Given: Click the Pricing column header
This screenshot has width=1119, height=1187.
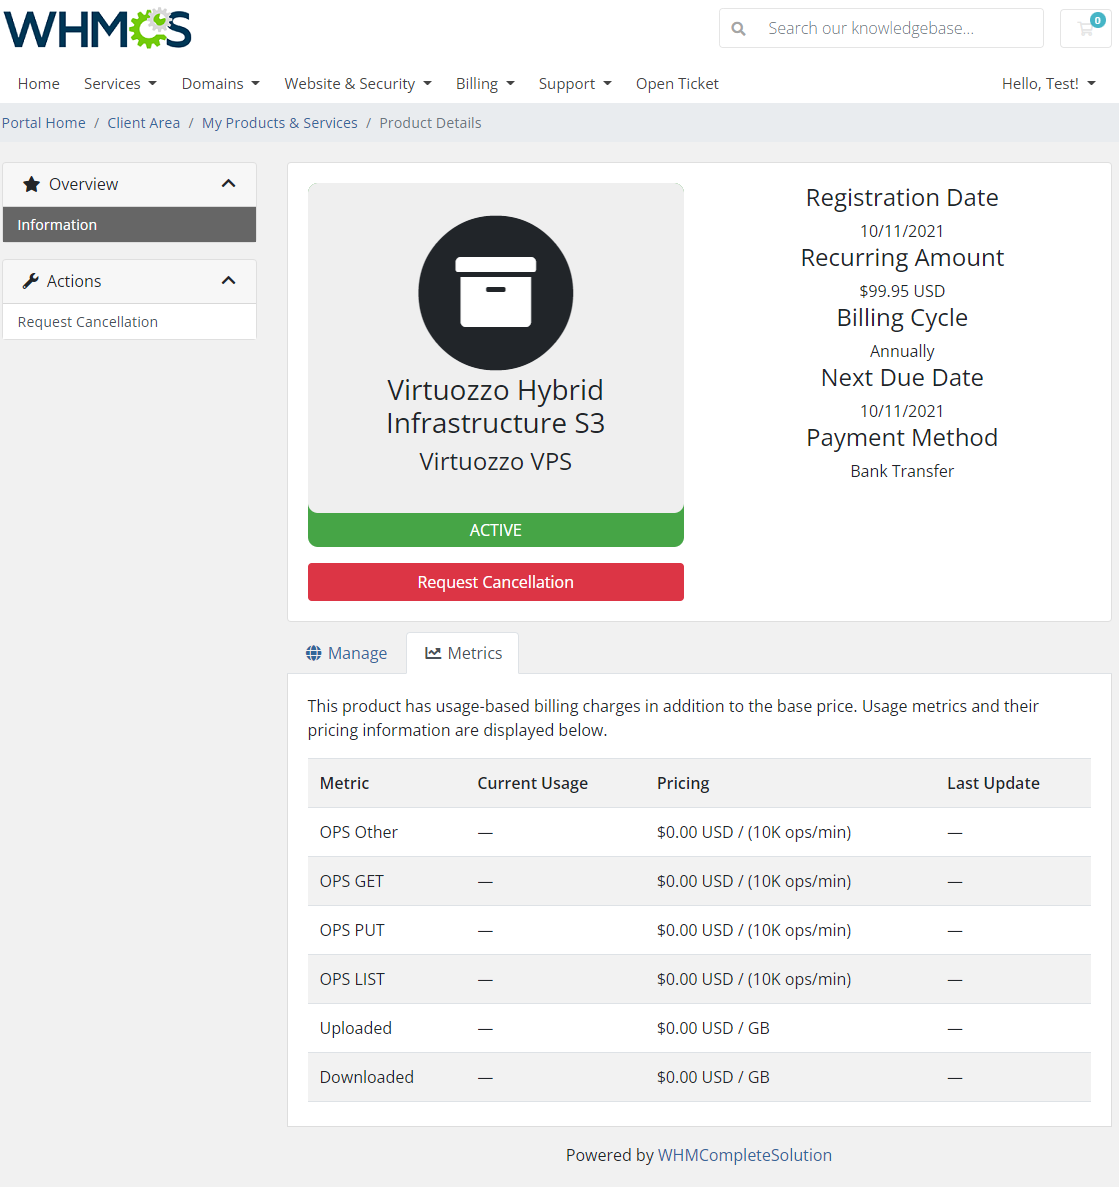Looking at the screenshot, I should pyautogui.click(x=683, y=783).
